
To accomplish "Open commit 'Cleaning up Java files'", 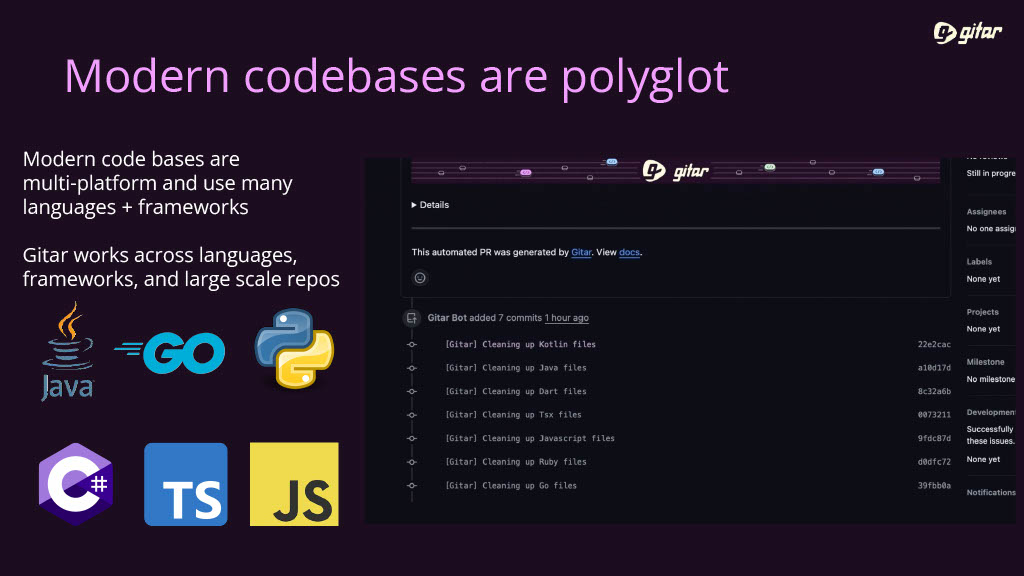I will (x=516, y=368).
